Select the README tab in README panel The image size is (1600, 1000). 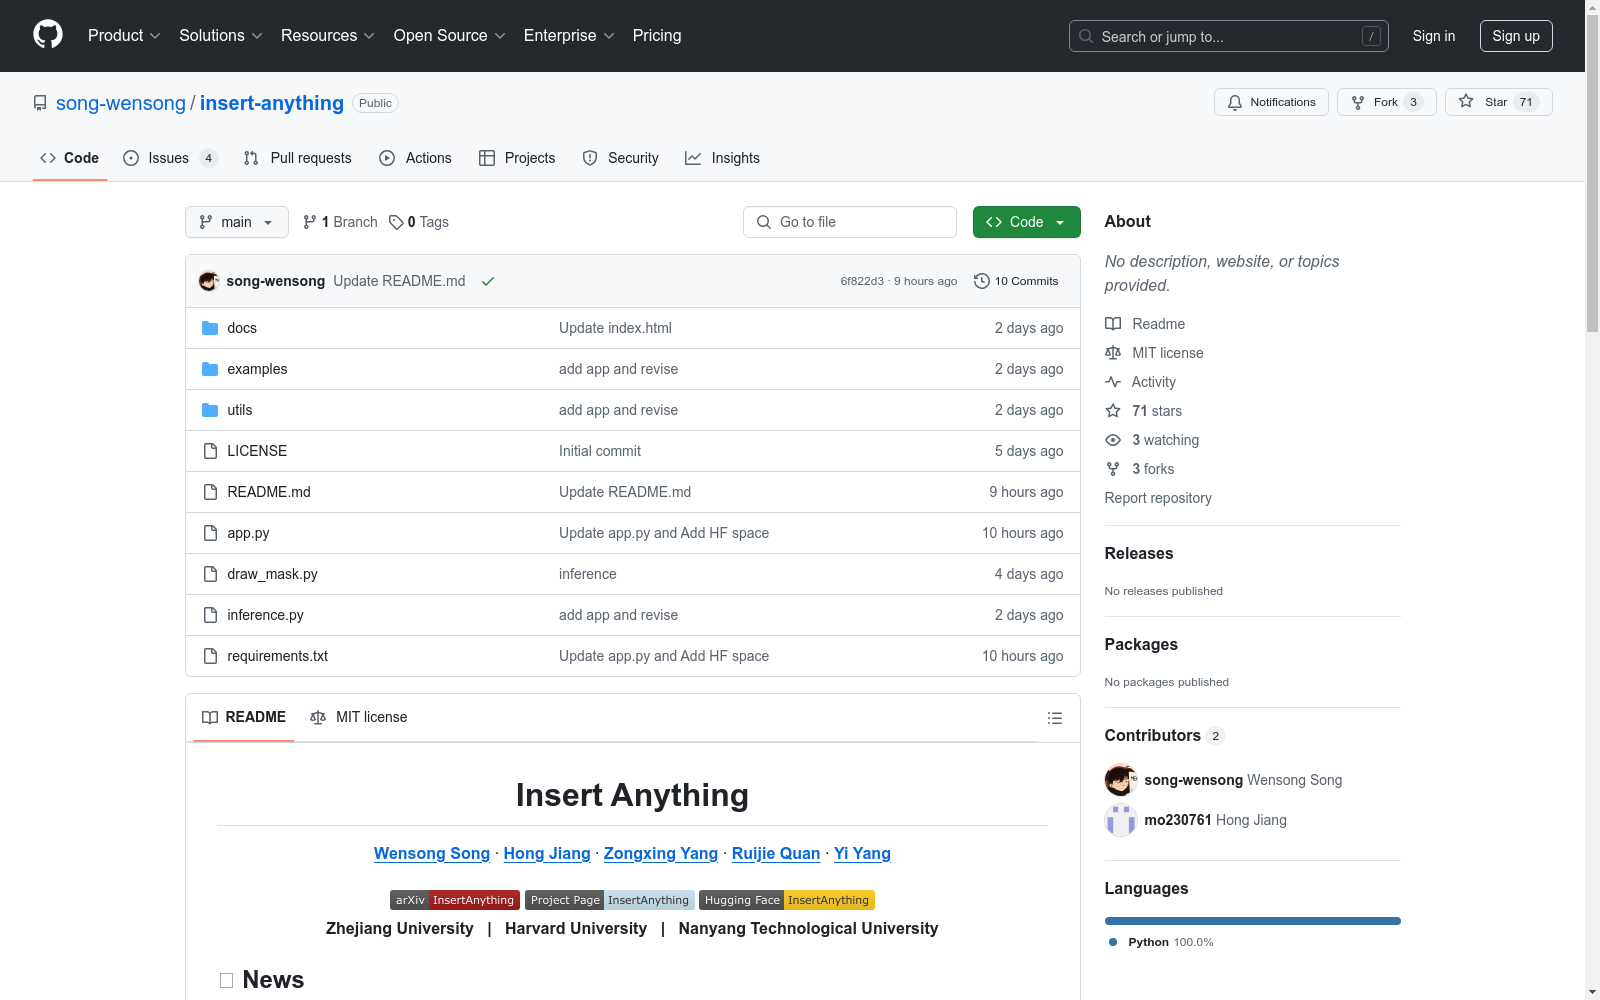click(244, 717)
